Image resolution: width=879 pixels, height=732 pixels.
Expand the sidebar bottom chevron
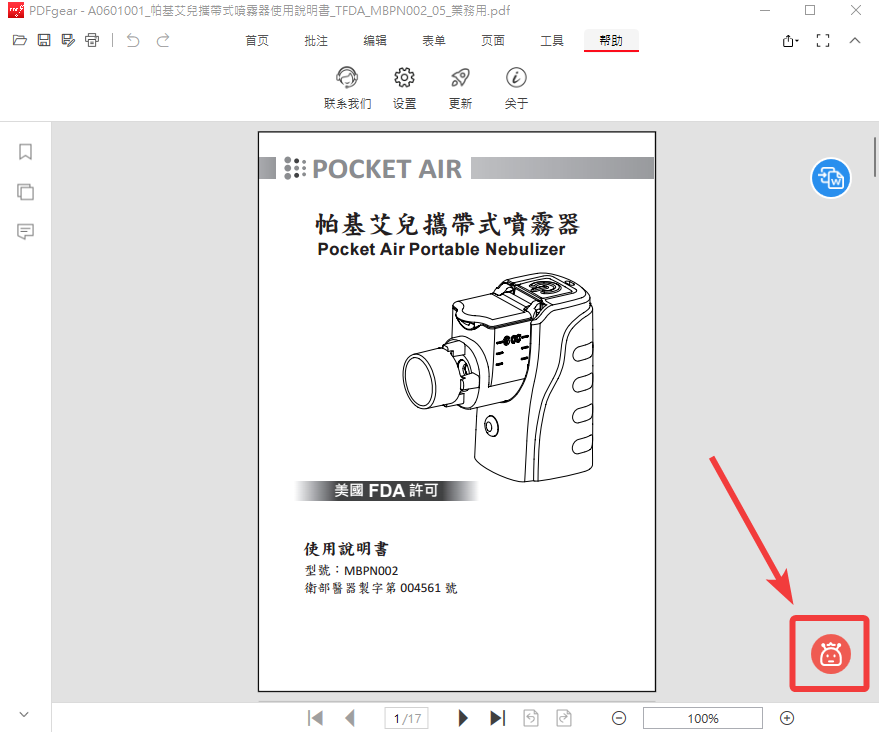(x=24, y=714)
